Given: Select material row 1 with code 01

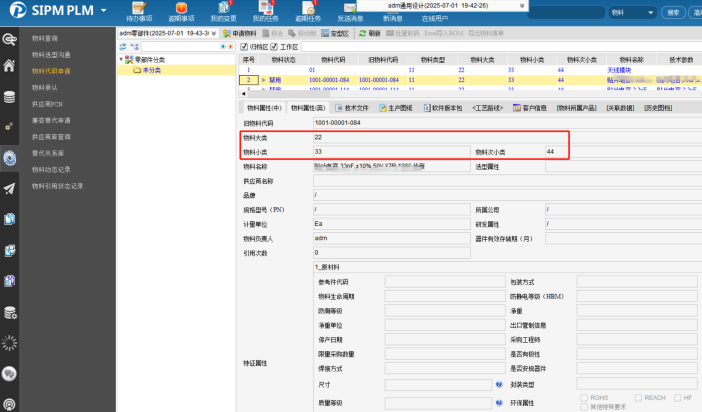Looking at the screenshot, I should pyautogui.click(x=470, y=70).
